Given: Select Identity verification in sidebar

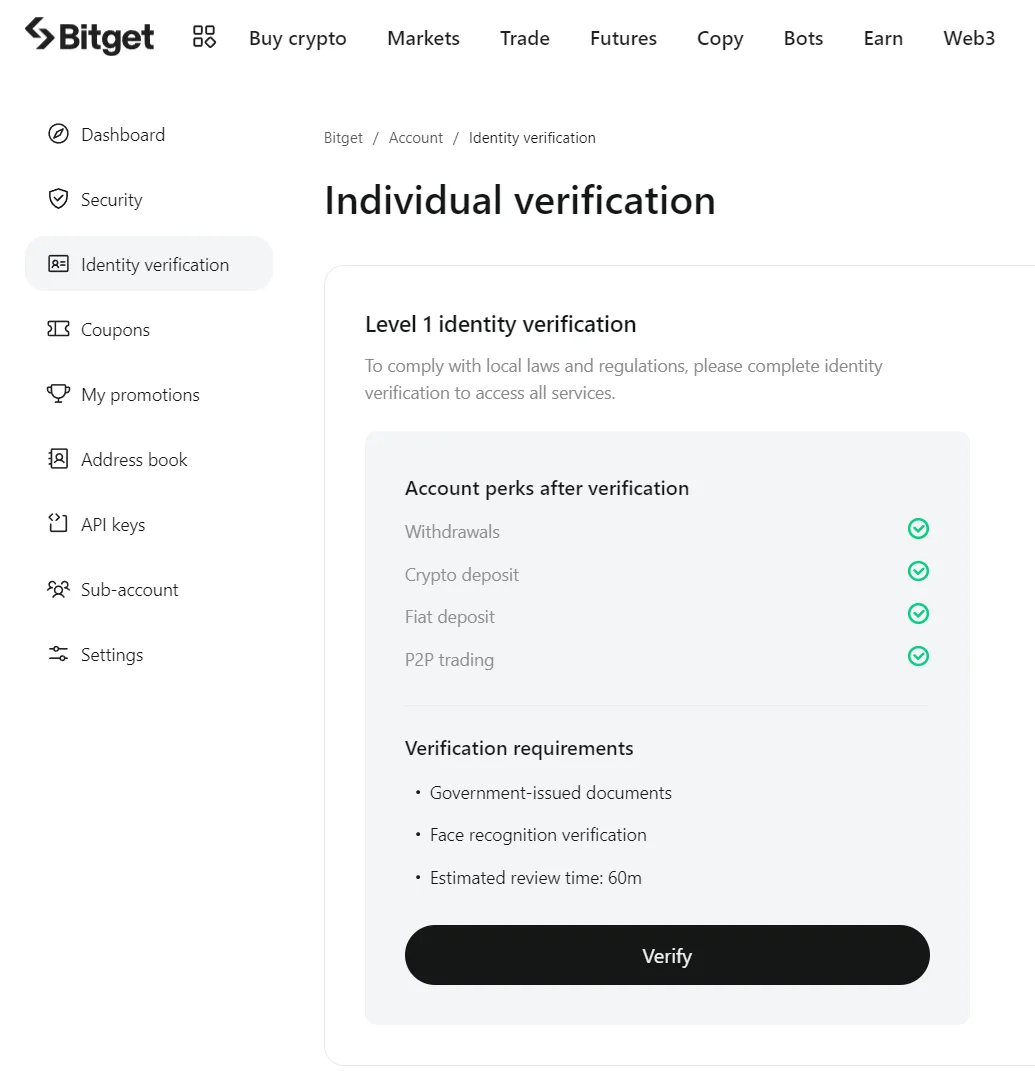Looking at the screenshot, I should (x=149, y=264).
